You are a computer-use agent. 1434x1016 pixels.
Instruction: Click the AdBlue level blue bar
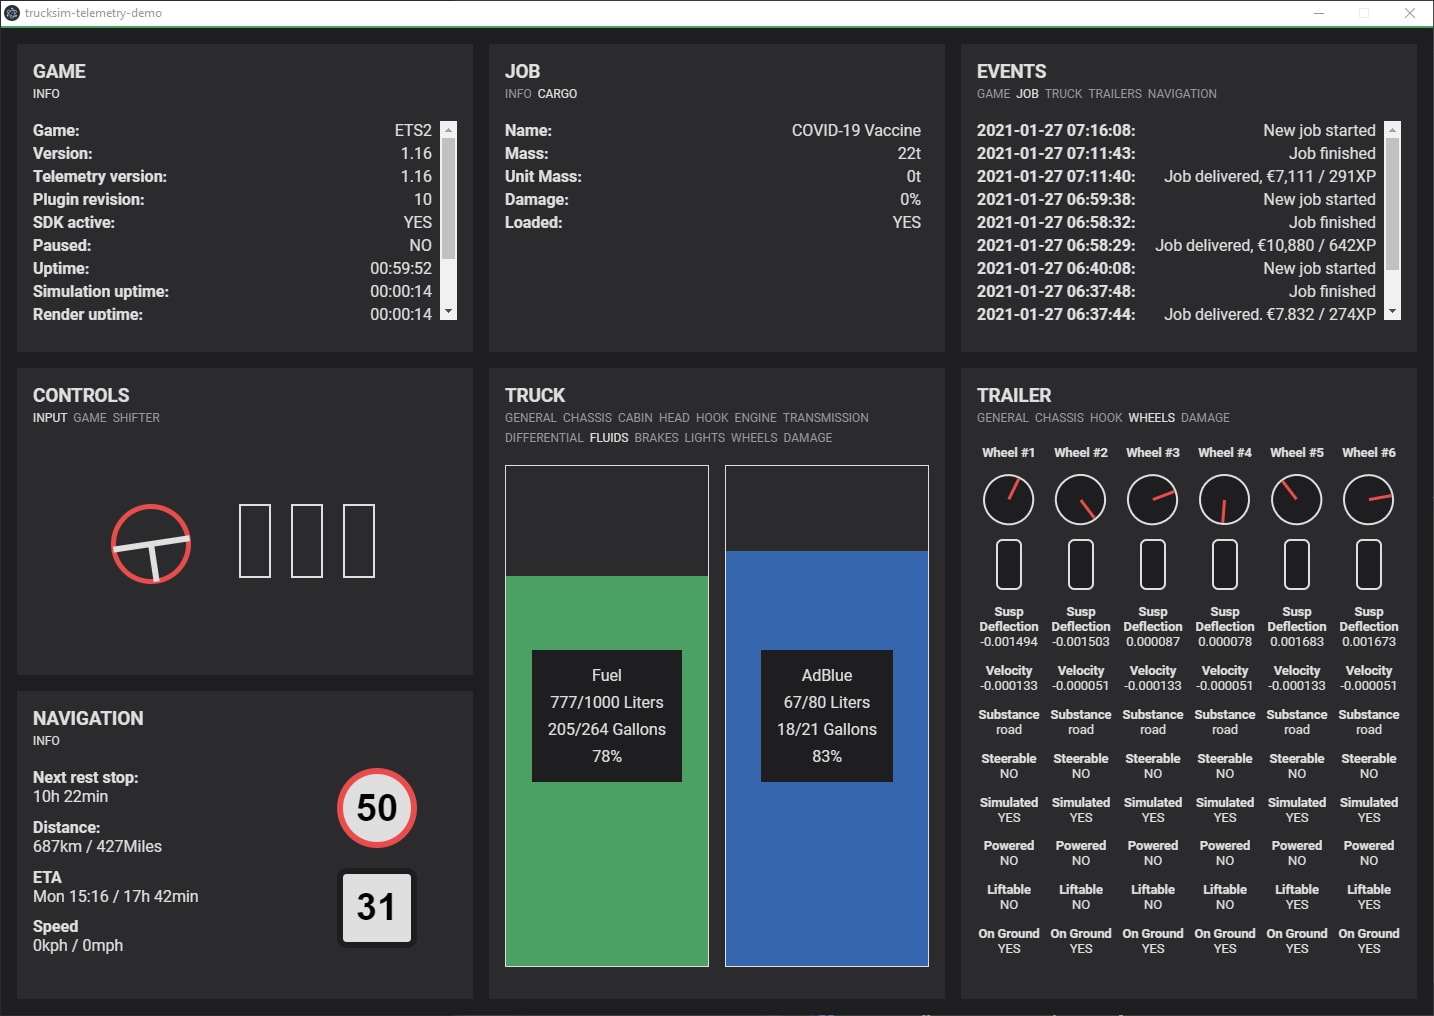(x=827, y=758)
